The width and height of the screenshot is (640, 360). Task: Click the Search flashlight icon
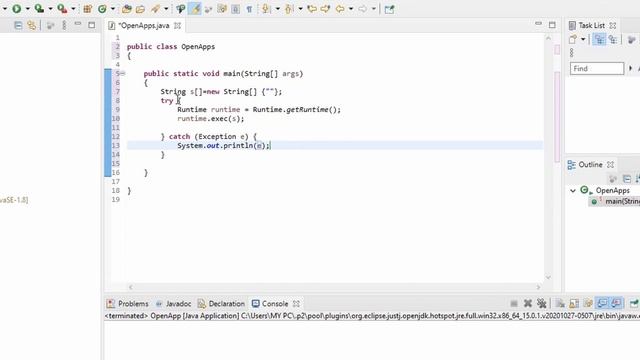click(156, 9)
